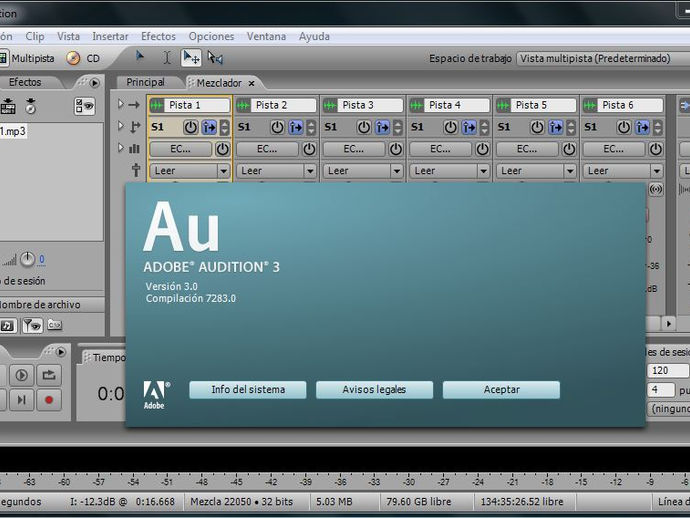Screen dimensions: 690x518
Task: Select the Scrub tool in toolbar
Action: click(215, 58)
